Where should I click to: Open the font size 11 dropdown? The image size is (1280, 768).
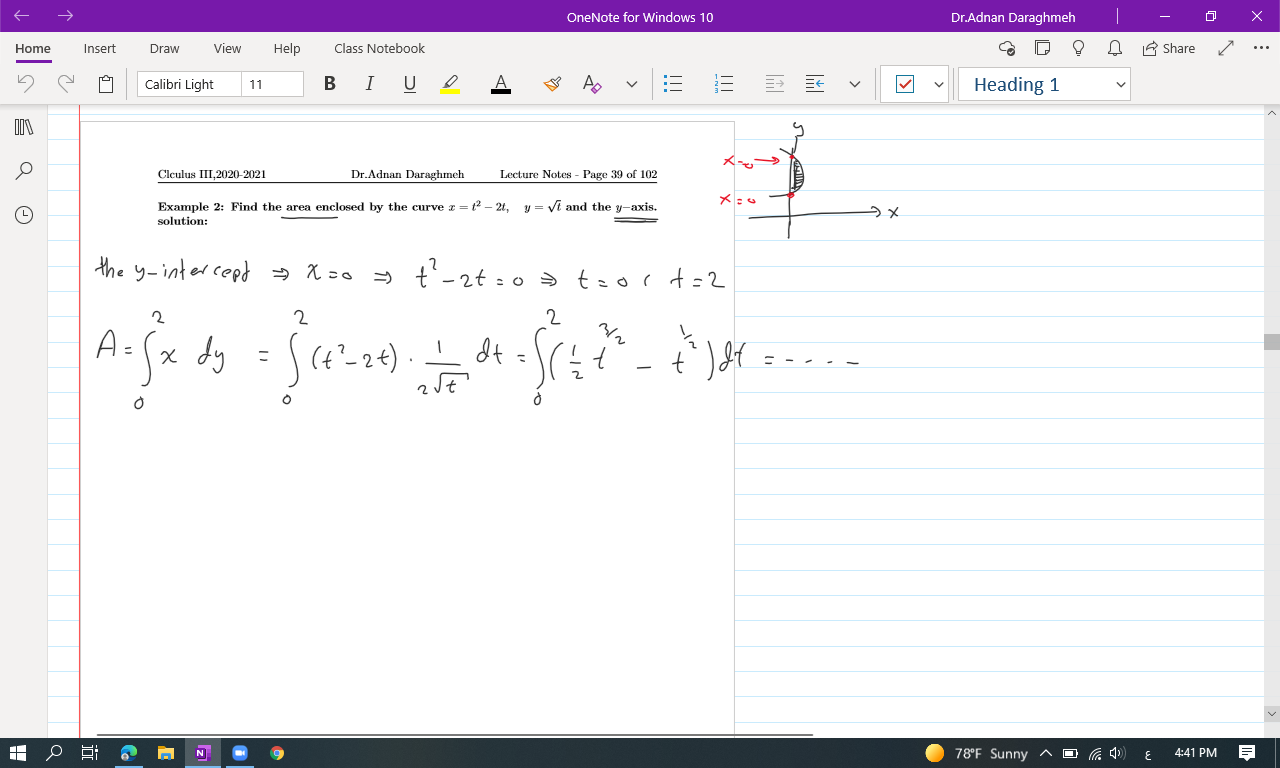point(272,84)
